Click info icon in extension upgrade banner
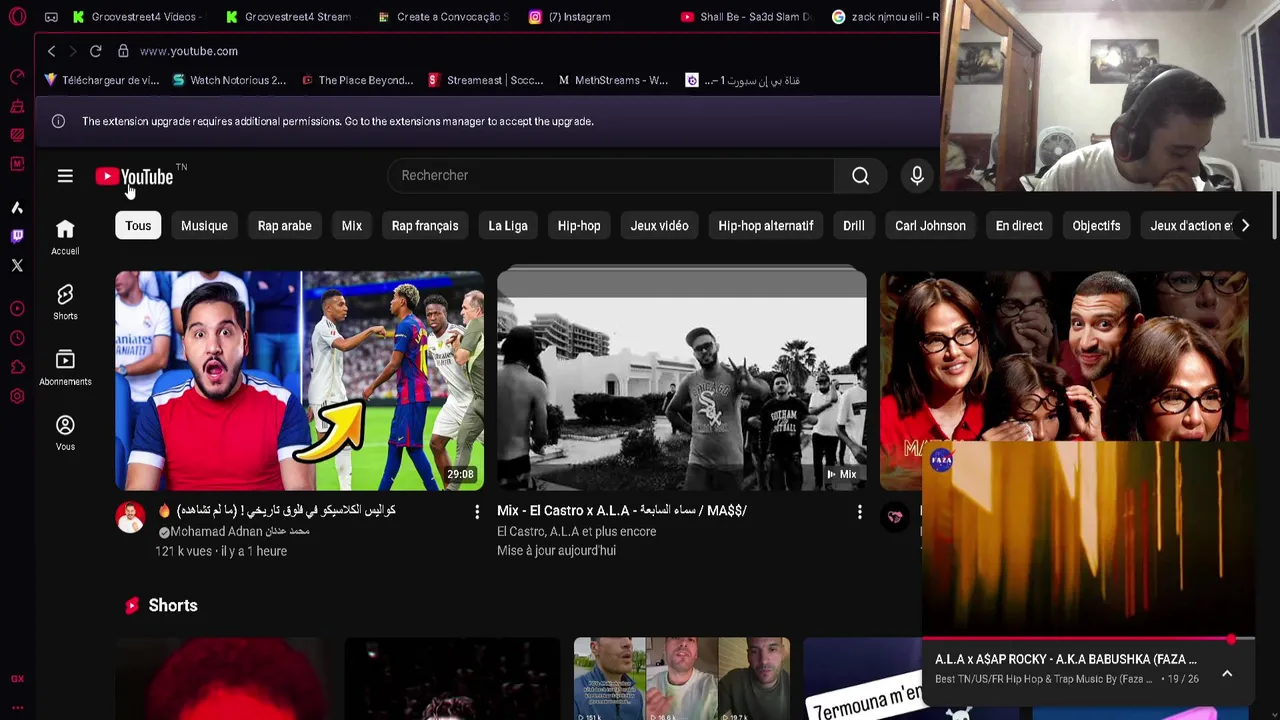Image resolution: width=1280 pixels, height=720 pixels. click(58, 121)
